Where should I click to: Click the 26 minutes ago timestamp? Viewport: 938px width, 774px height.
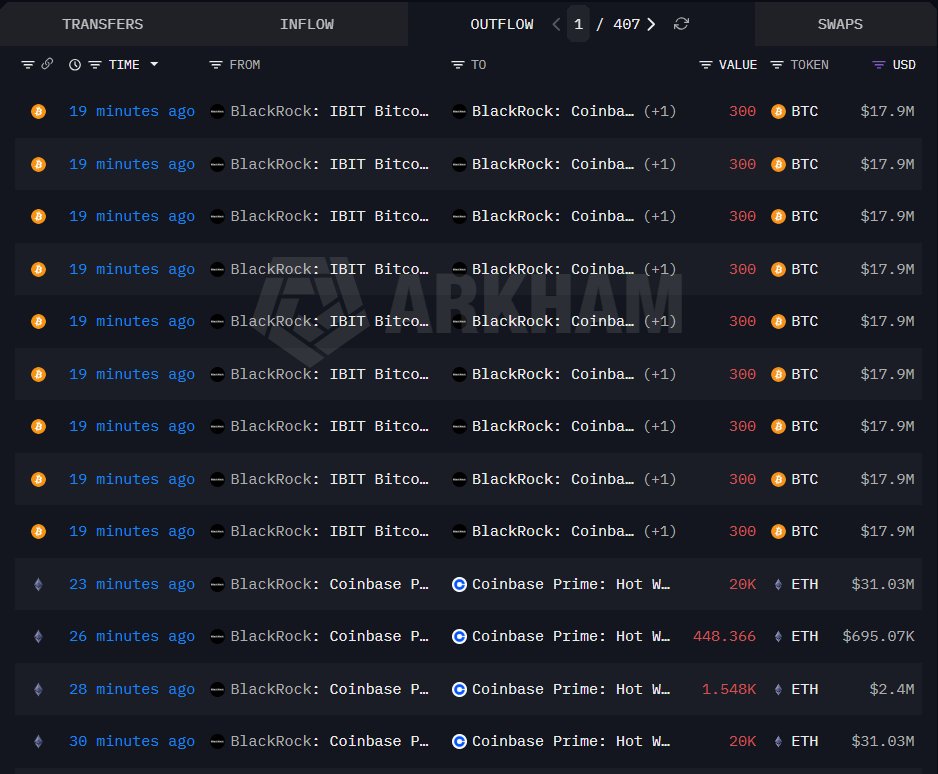[x=132, y=636]
